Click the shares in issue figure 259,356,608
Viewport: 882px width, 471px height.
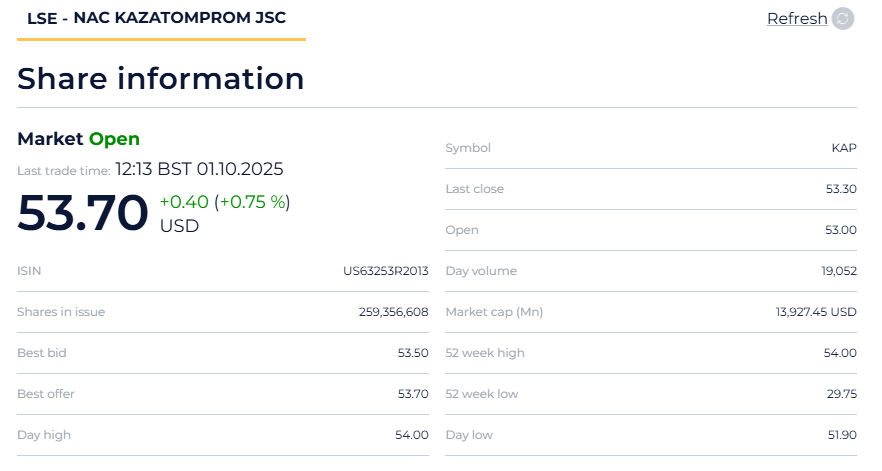pyautogui.click(x=393, y=312)
